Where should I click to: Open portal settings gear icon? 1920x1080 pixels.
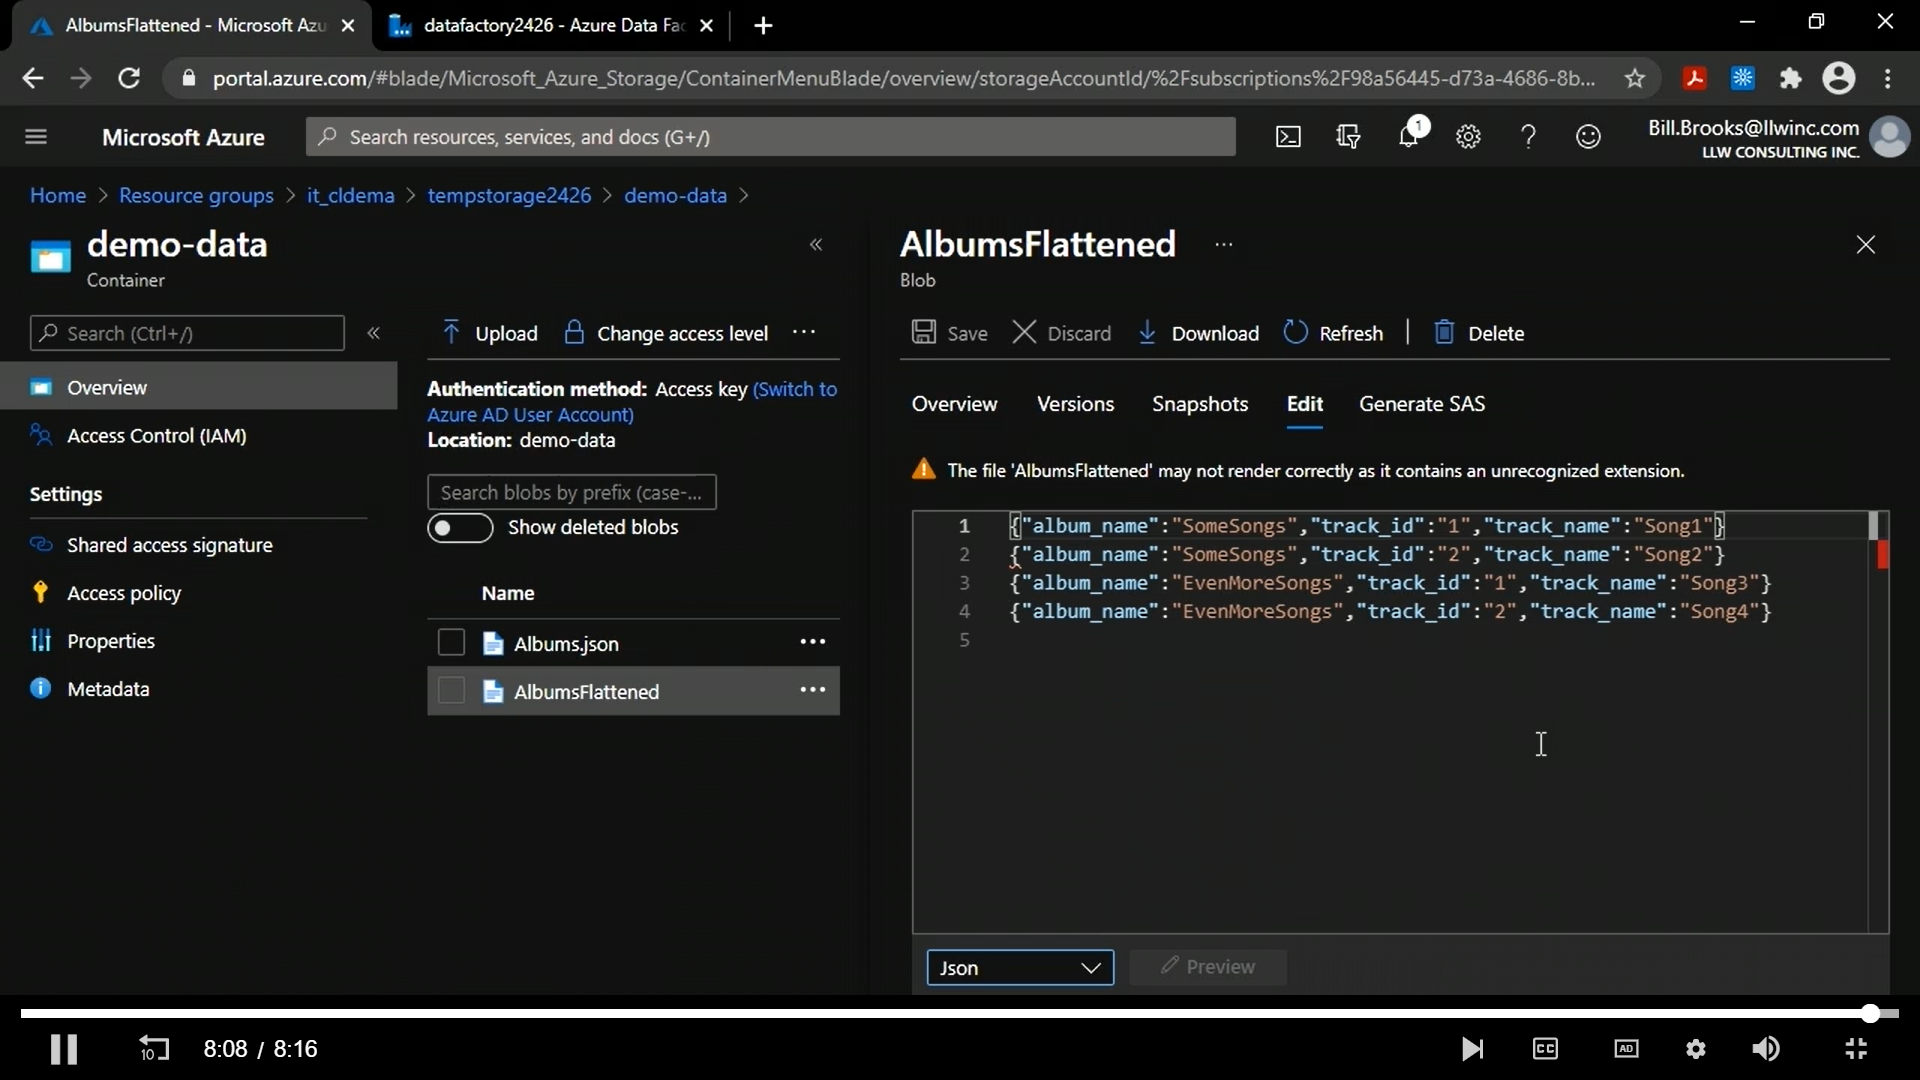click(1468, 137)
